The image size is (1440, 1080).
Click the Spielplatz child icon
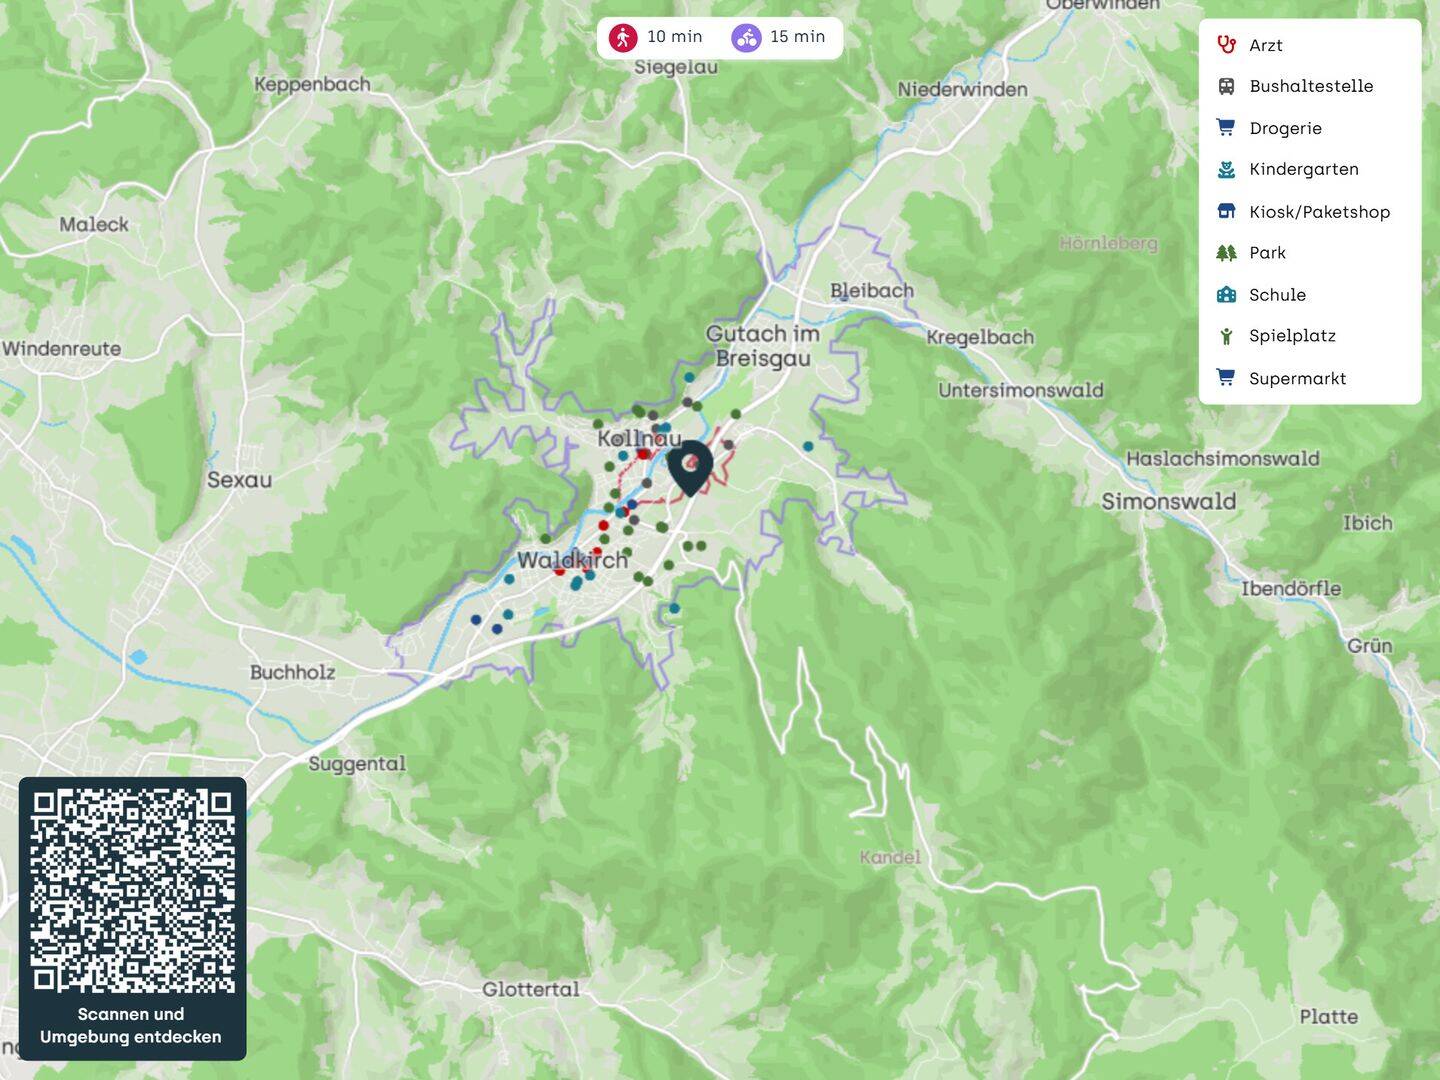(x=1226, y=337)
